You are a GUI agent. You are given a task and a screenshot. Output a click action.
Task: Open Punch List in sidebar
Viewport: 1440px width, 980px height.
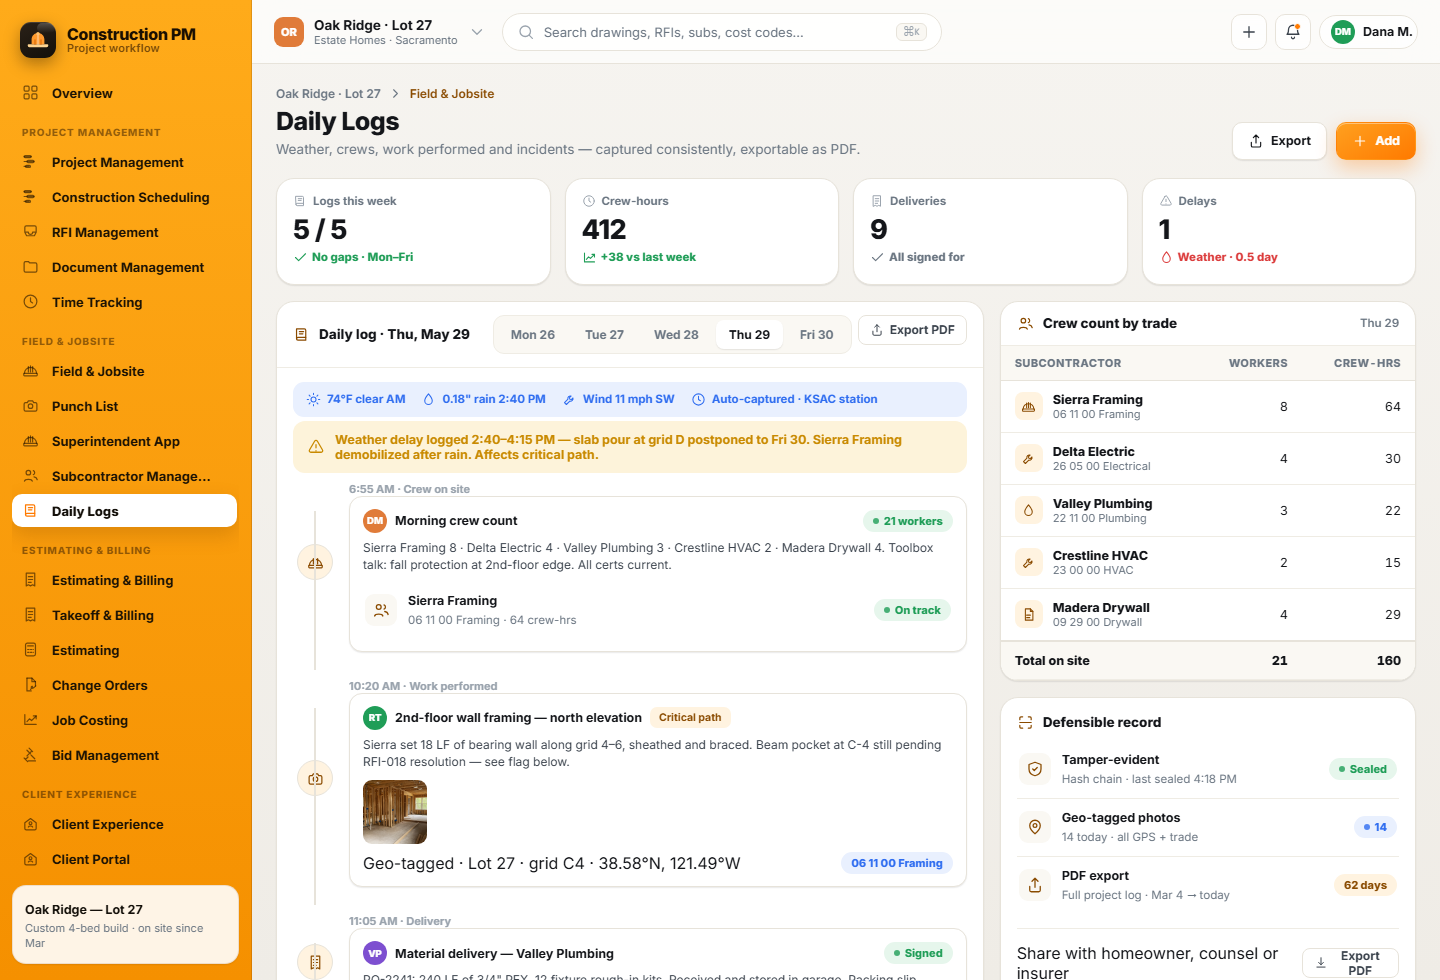pyautogui.click(x=125, y=407)
